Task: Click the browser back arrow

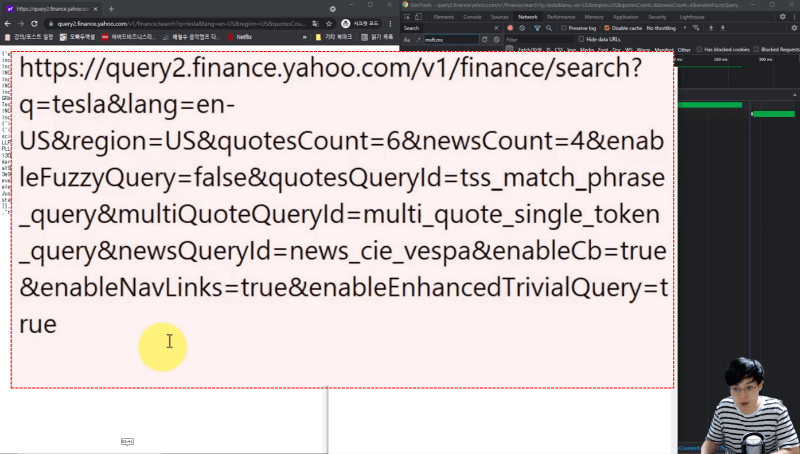Action: pos(9,23)
